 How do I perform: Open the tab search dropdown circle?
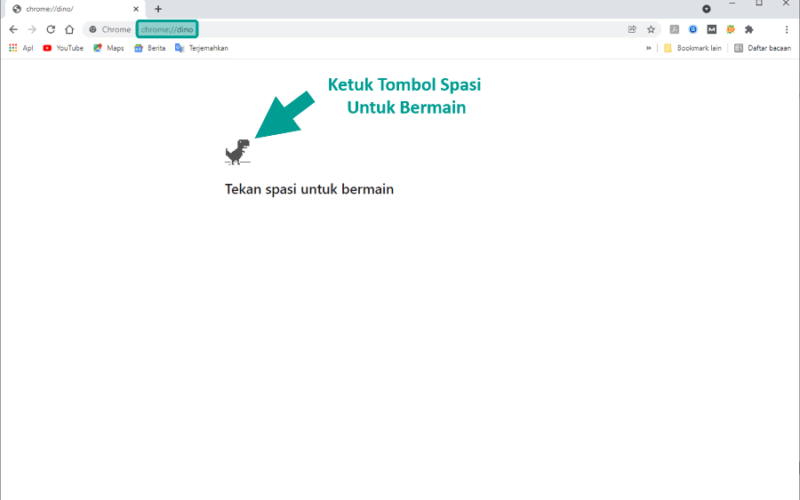coord(707,9)
